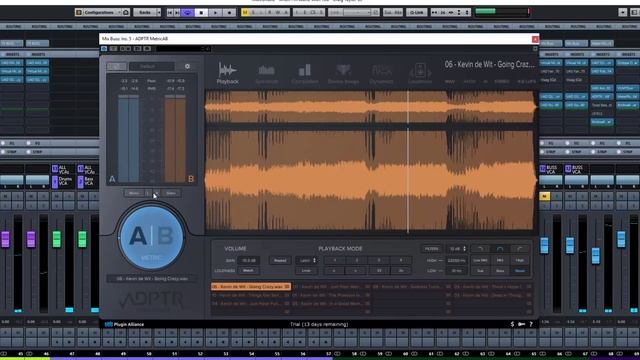Unmute the yellow M channel in the mixer
Screen dimensions: 640x360
pos(544,196)
